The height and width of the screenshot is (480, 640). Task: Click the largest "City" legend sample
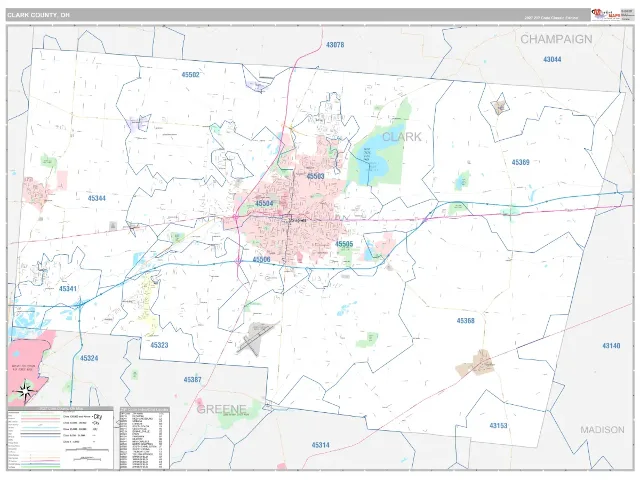(98, 417)
